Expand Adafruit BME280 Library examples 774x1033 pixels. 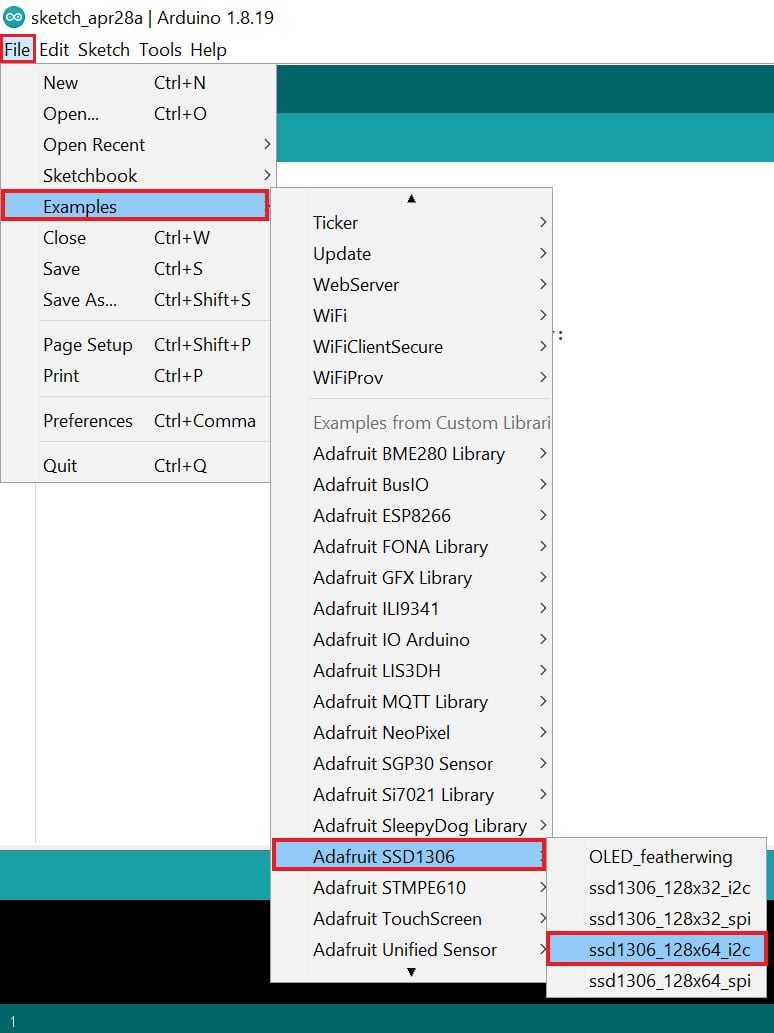[x=410, y=454]
